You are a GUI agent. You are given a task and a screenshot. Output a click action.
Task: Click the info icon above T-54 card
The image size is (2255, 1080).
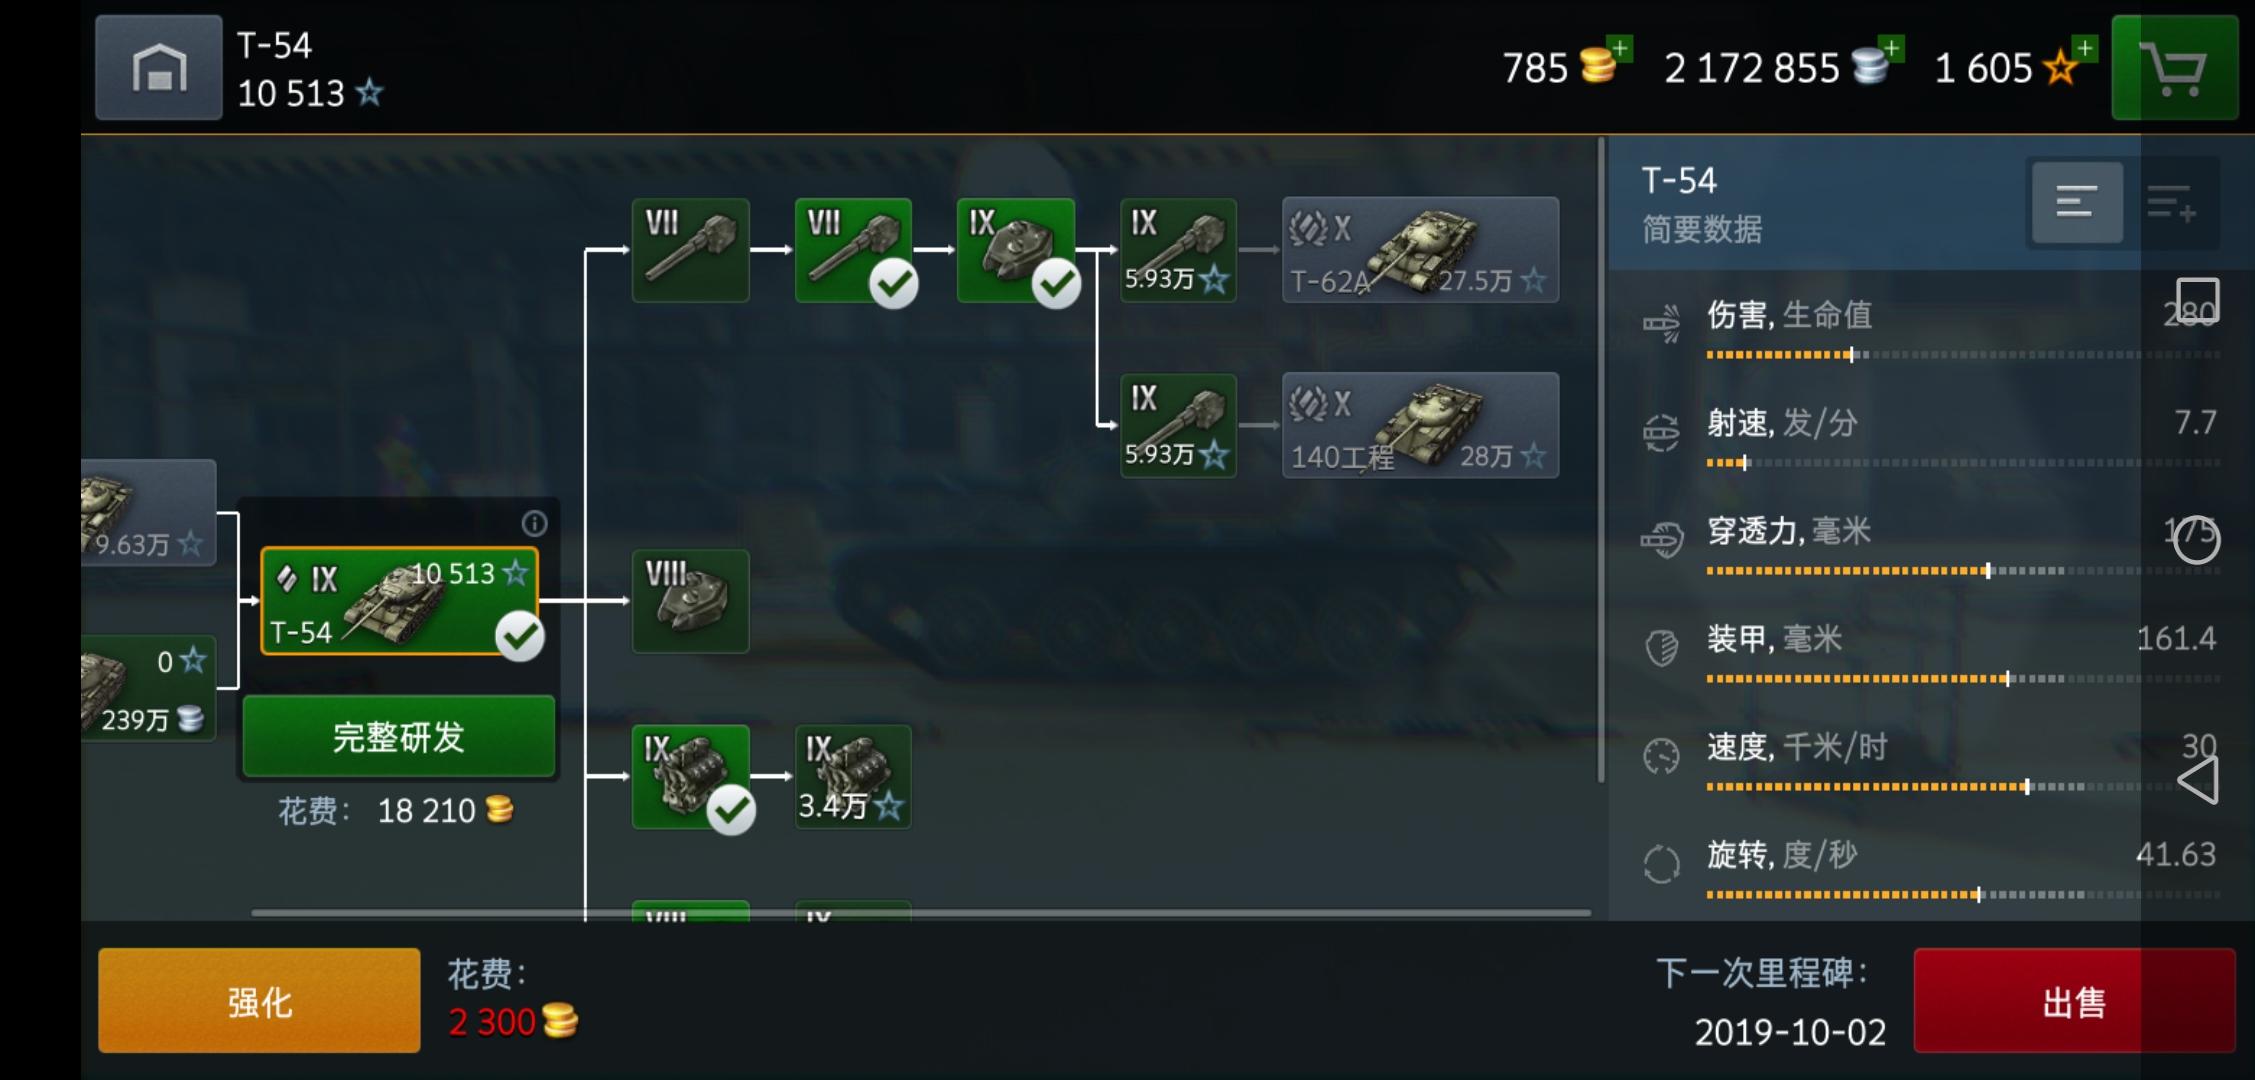pos(534,523)
